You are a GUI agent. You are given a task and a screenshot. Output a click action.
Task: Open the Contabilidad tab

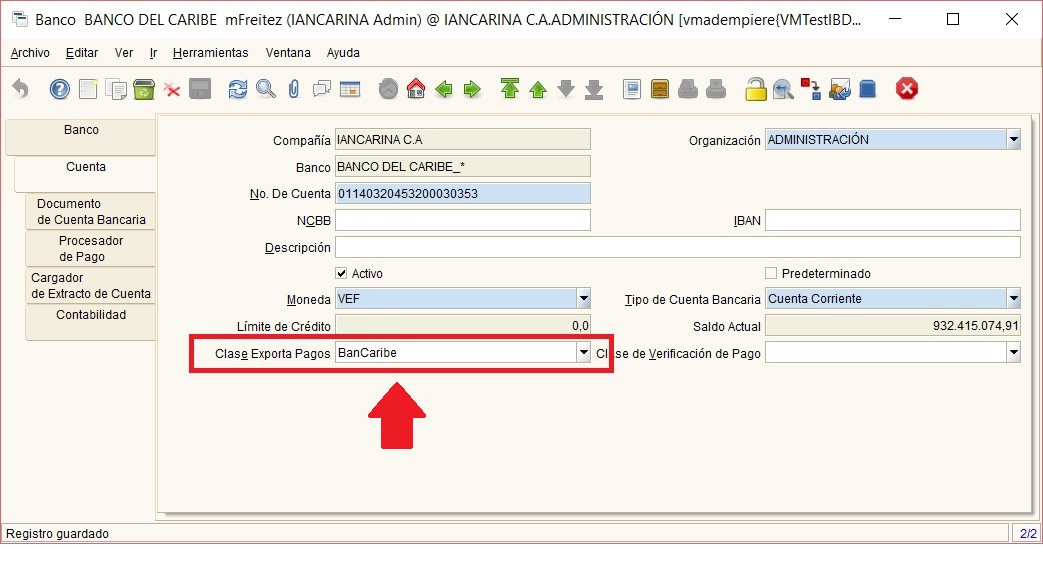pyautogui.click(x=90, y=322)
